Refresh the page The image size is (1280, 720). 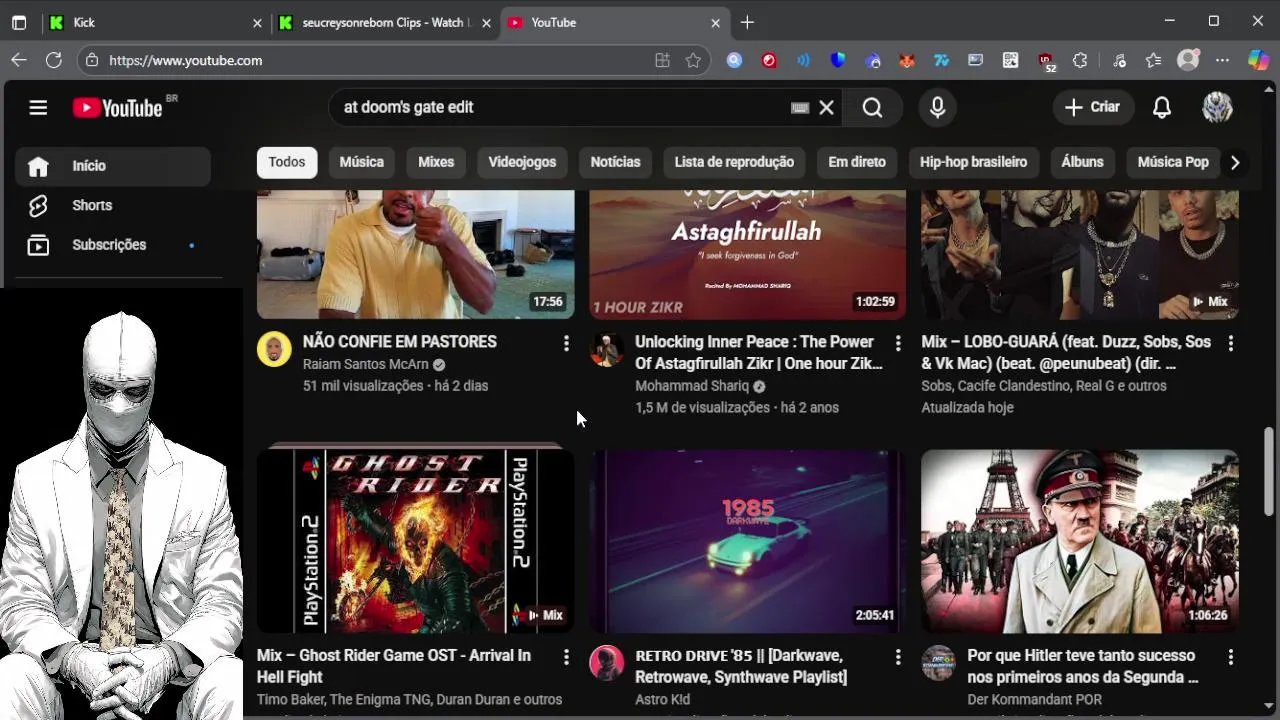click(54, 60)
